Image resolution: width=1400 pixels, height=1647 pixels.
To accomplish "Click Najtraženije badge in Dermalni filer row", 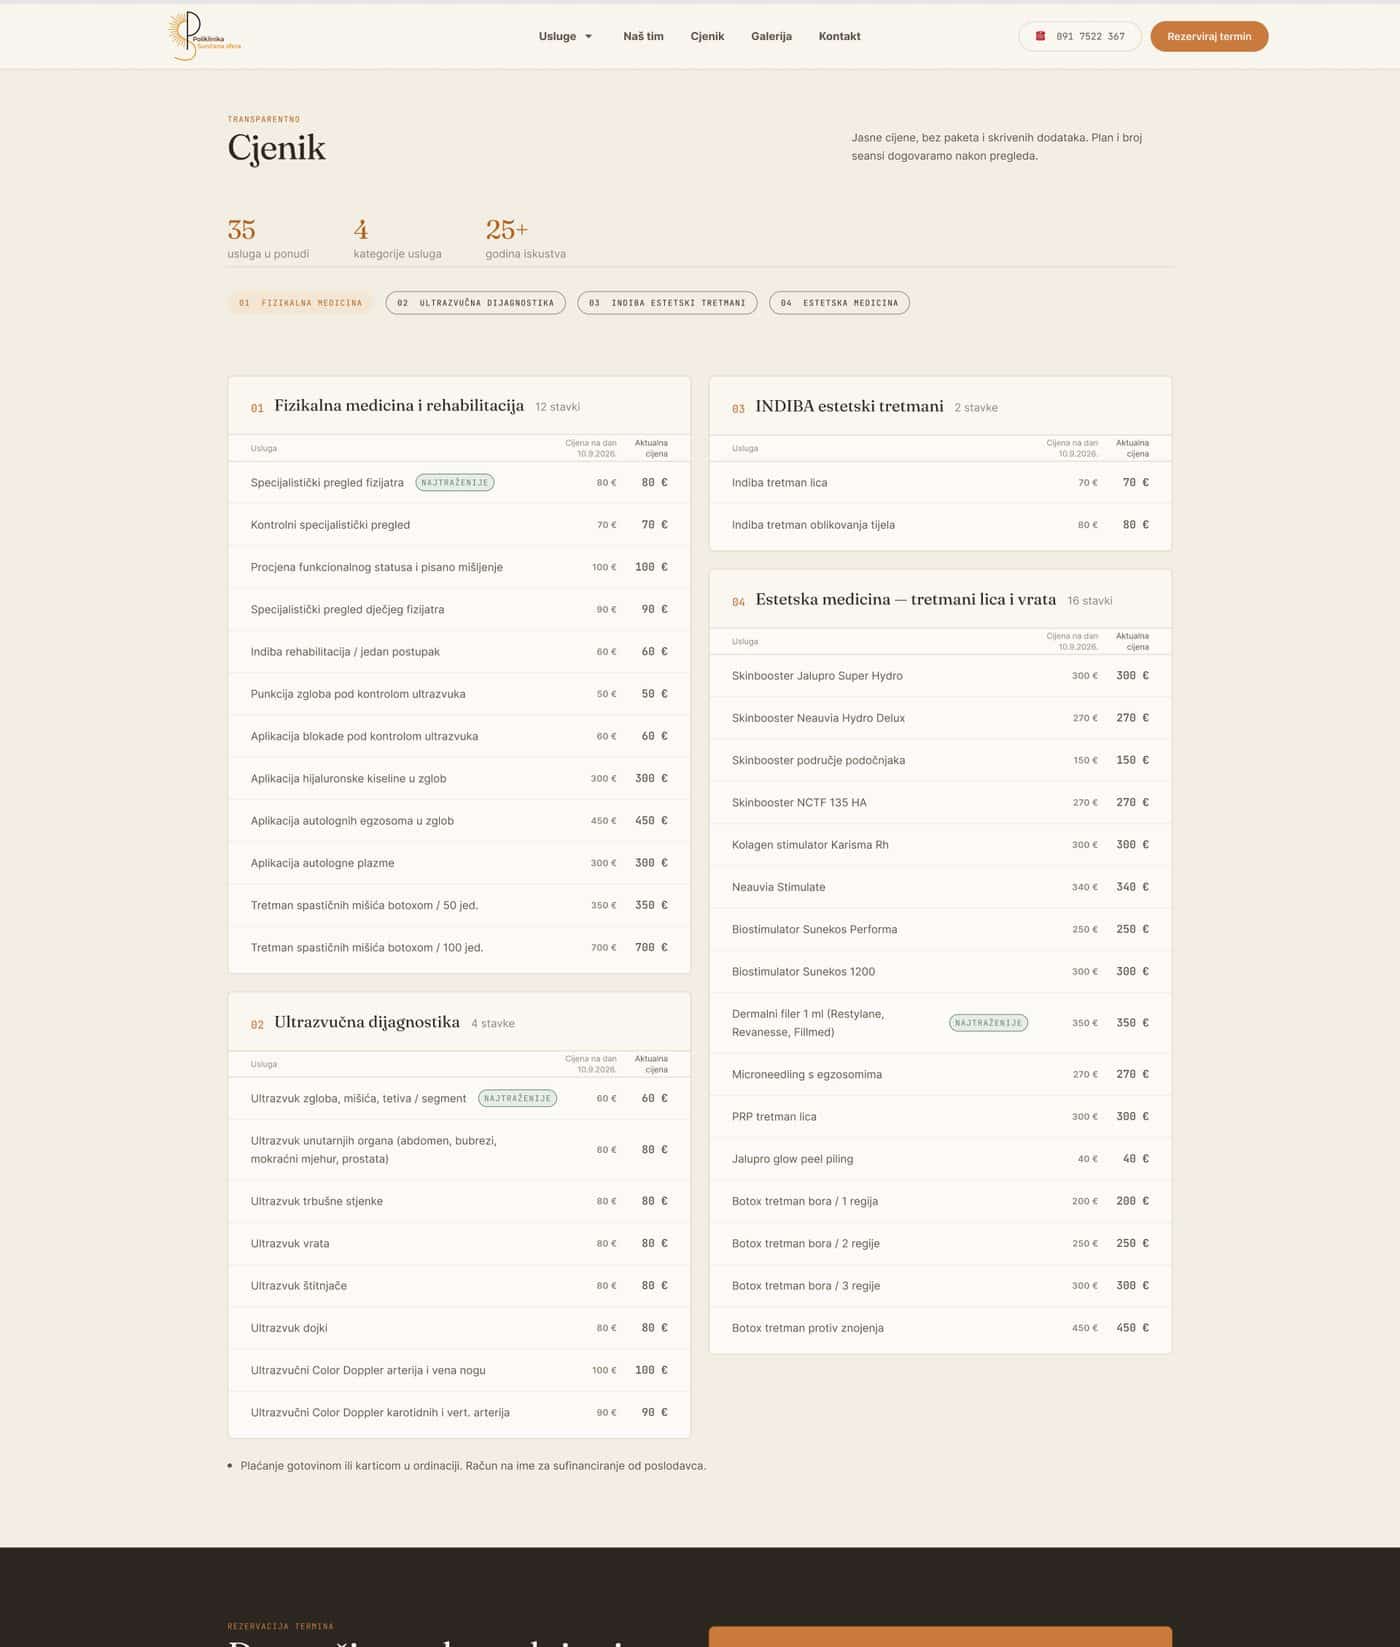I will 988,1022.
